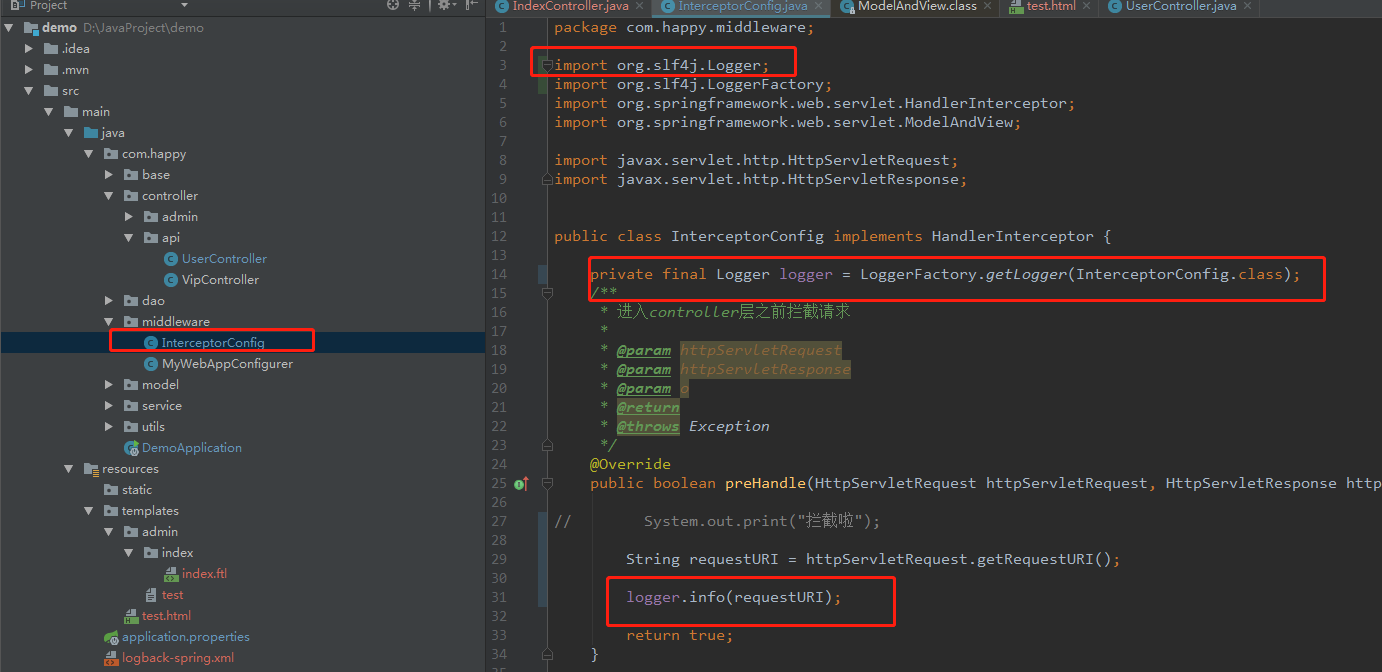Select logback-spring.xml file
This screenshot has width=1382, height=672.
click(178, 658)
